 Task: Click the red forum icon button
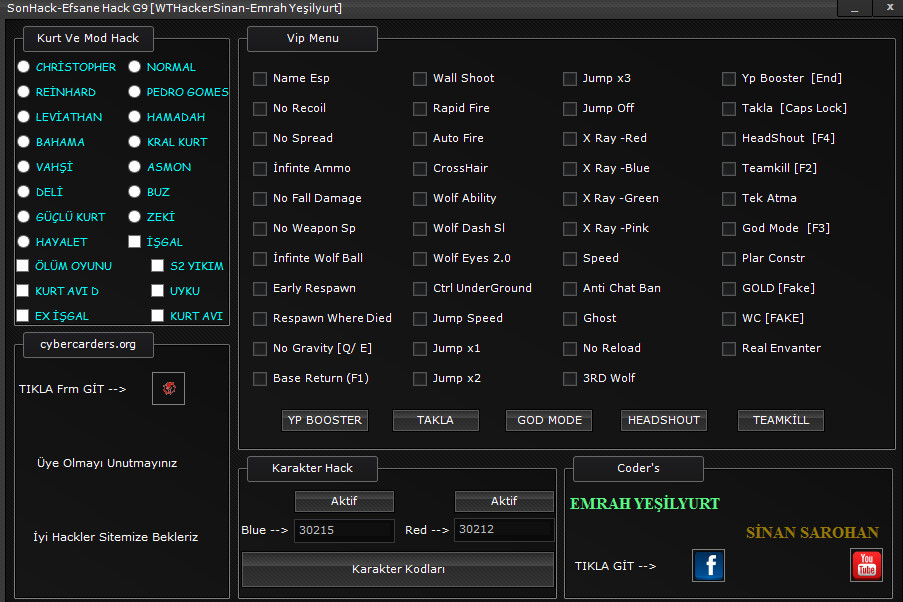click(x=168, y=388)
